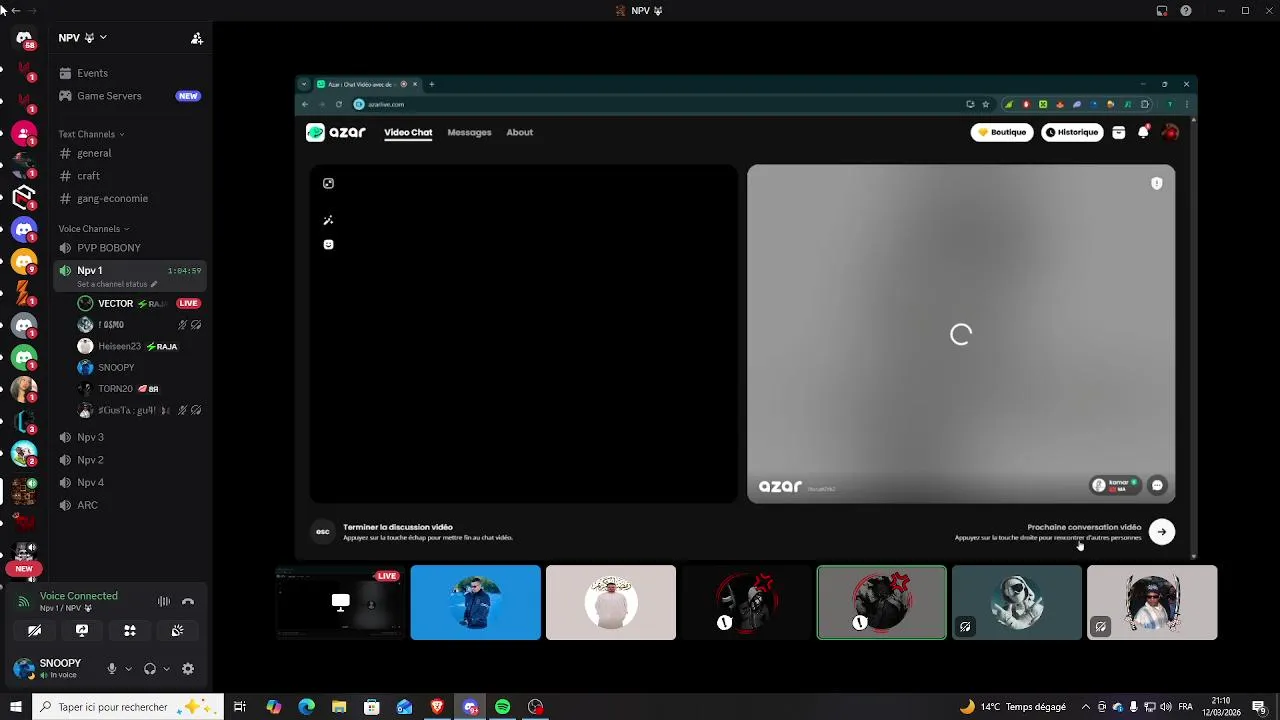Join the Npv 3 voice channel

[130, 437]
